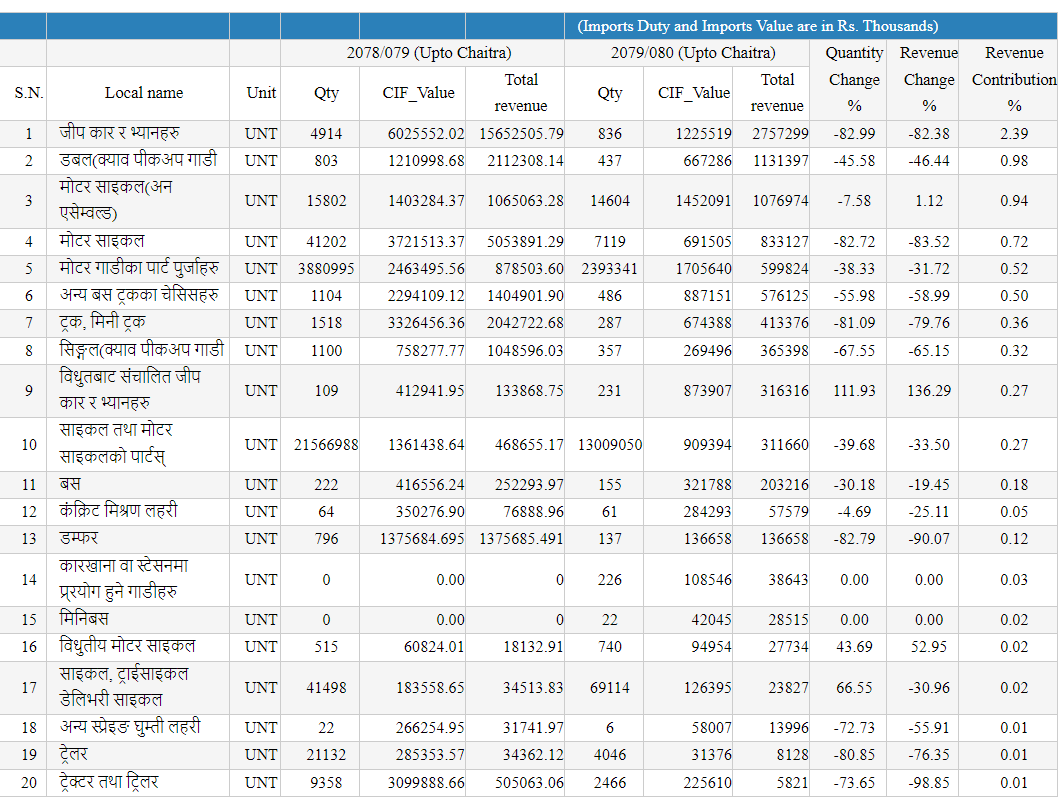Click the "2078/079 (Upto Chaitra)" group header
1062x797 pixels.
pyautogui.click(x=429, y=53)
